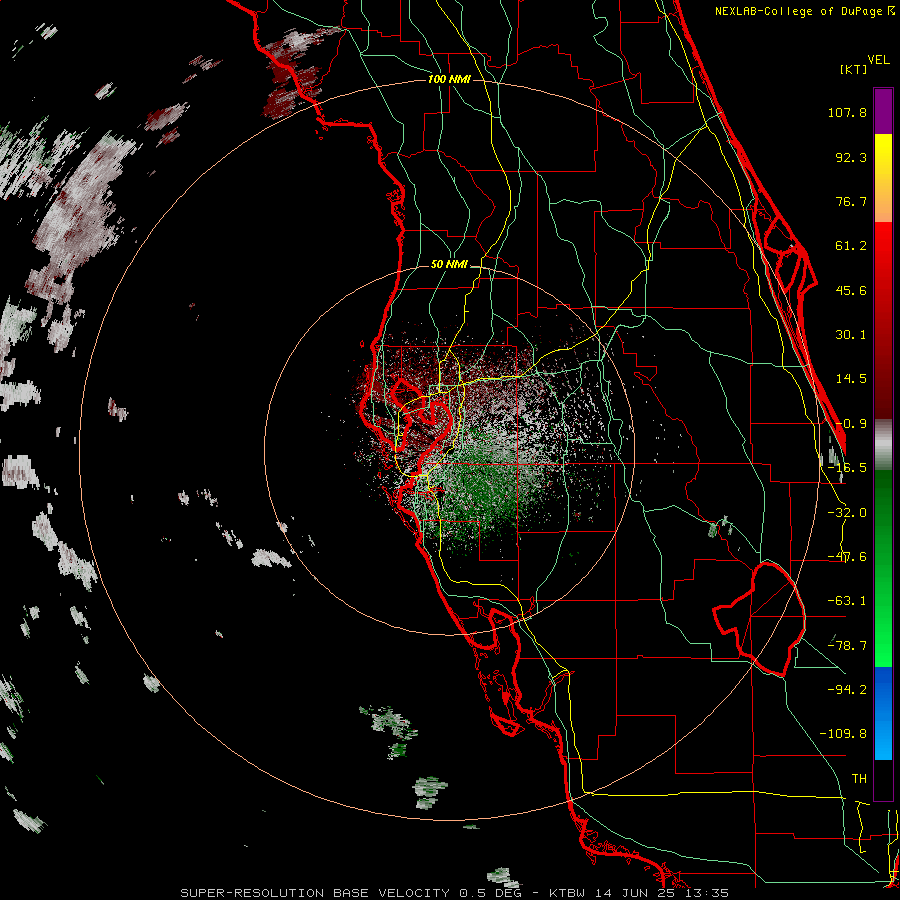Click the purple segment of the color bar
Viewport: 900px width, 900px height.
click(883, 111)
